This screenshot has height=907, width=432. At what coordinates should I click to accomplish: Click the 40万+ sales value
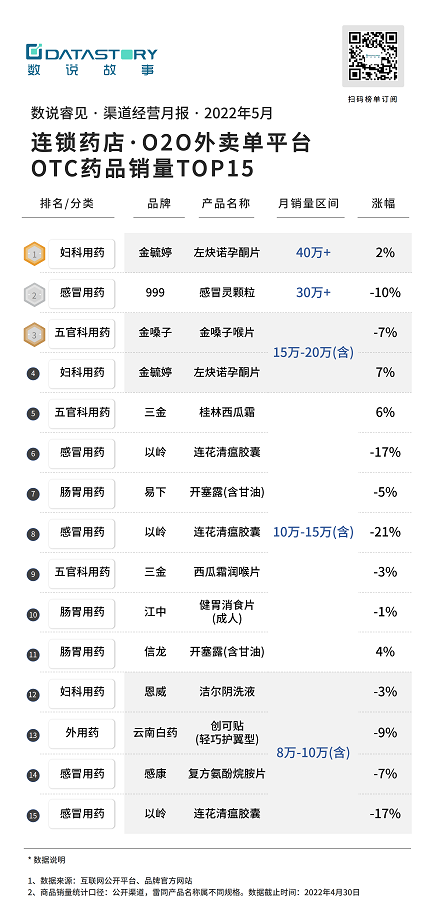click(x=313, y=253)
